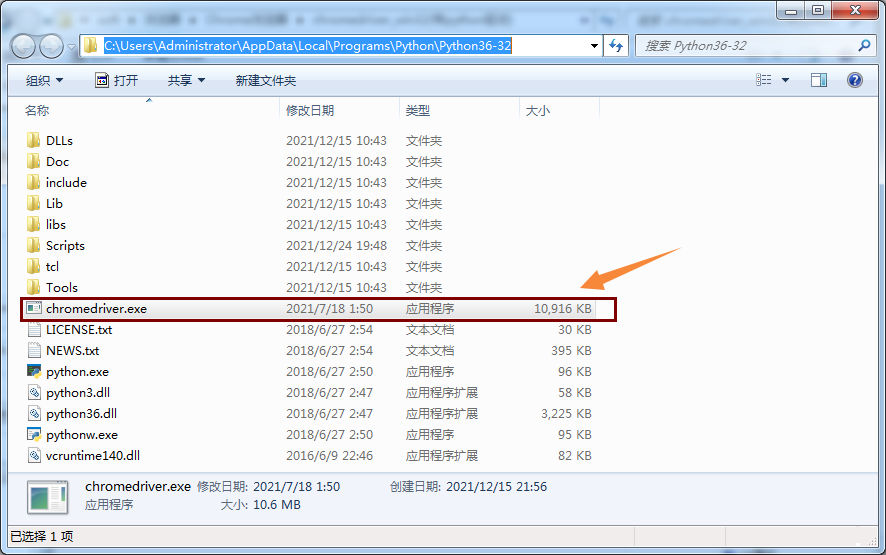Click Scripts date 2021/12/24 19:48
The width and height of the screenshot is (886, 555).
tap(336, 245)
